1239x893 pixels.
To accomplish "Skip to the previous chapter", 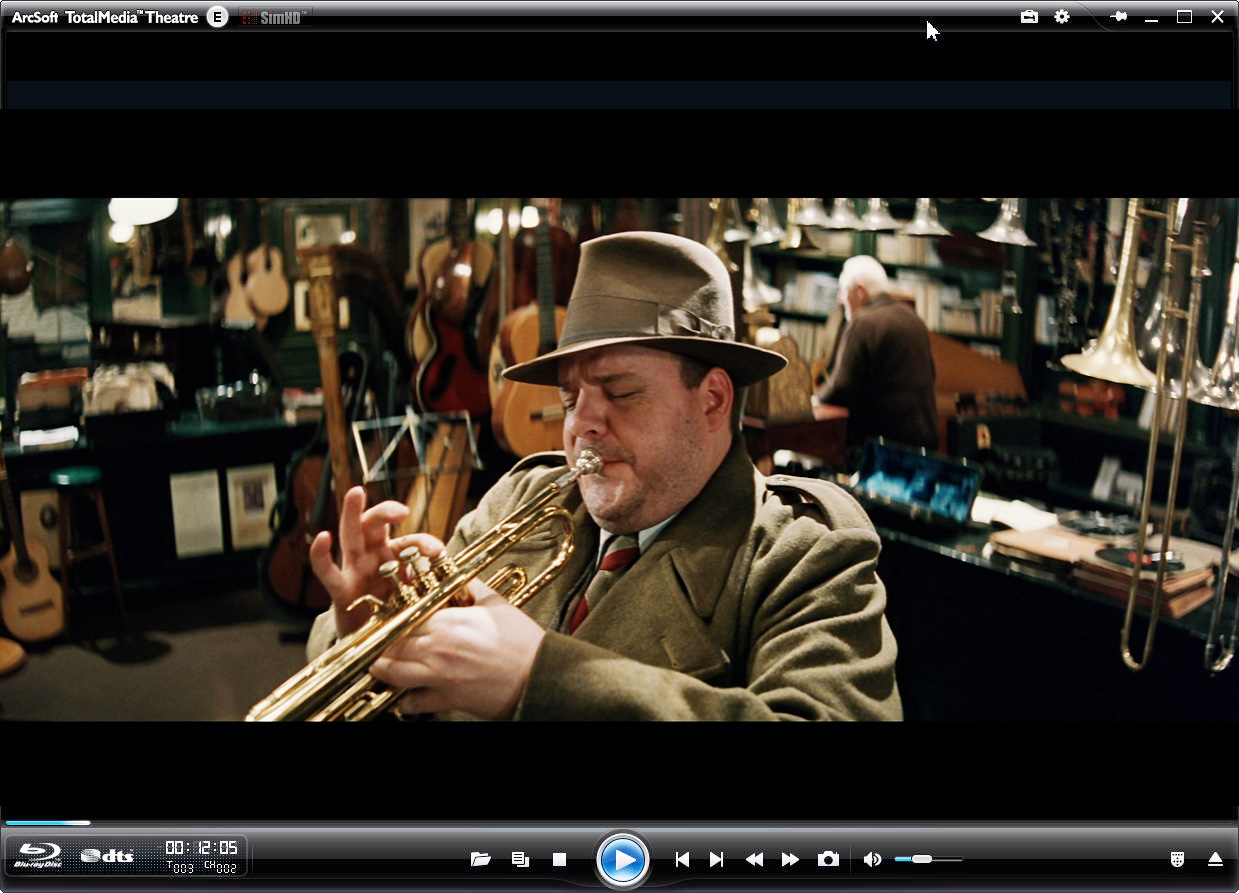I will tap(682, 859).
